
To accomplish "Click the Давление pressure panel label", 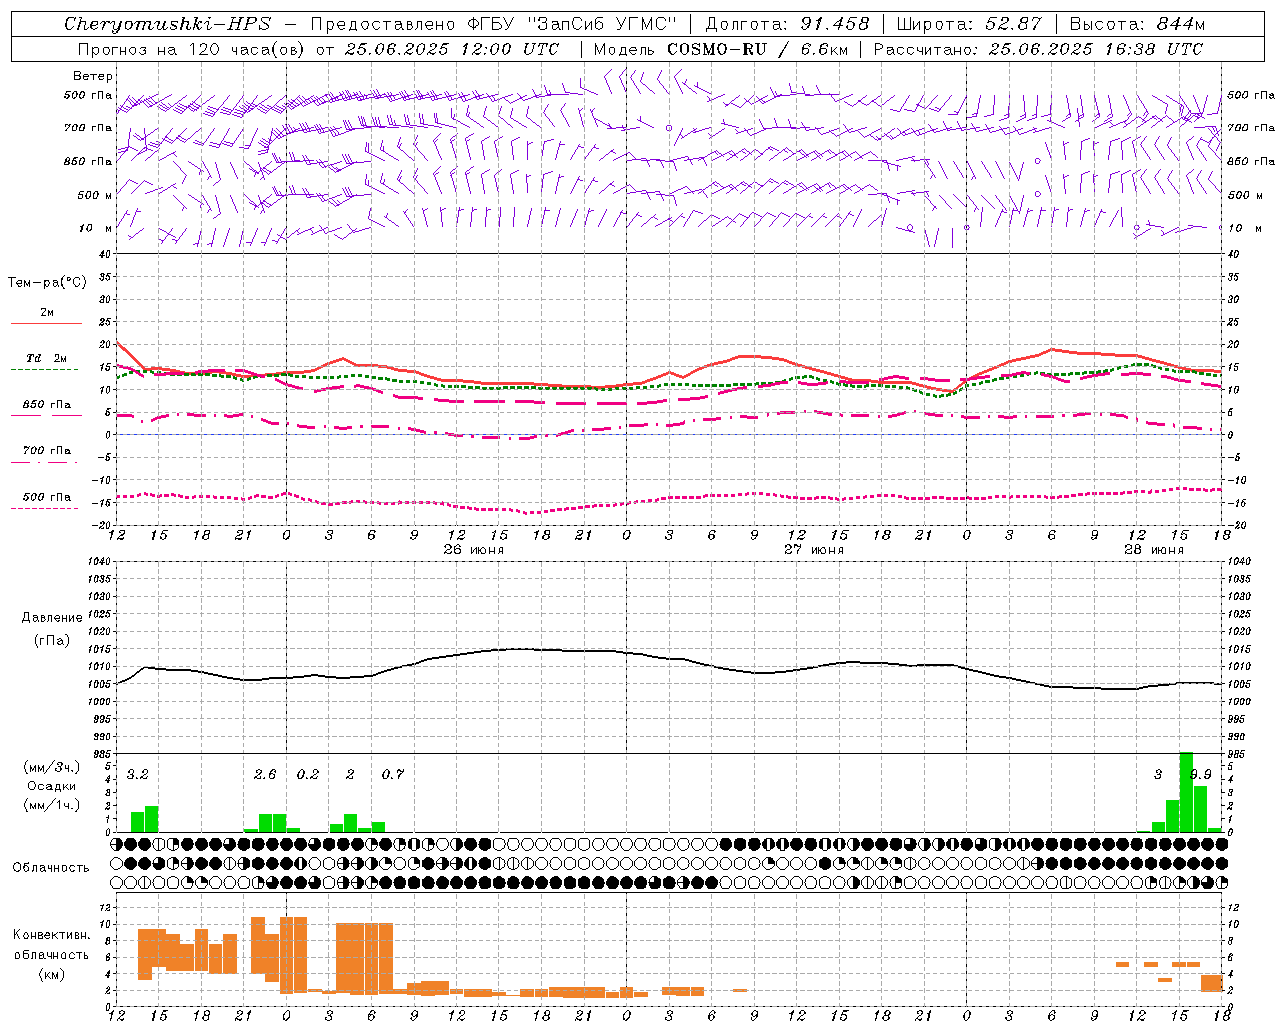I will tap(52, 618).
